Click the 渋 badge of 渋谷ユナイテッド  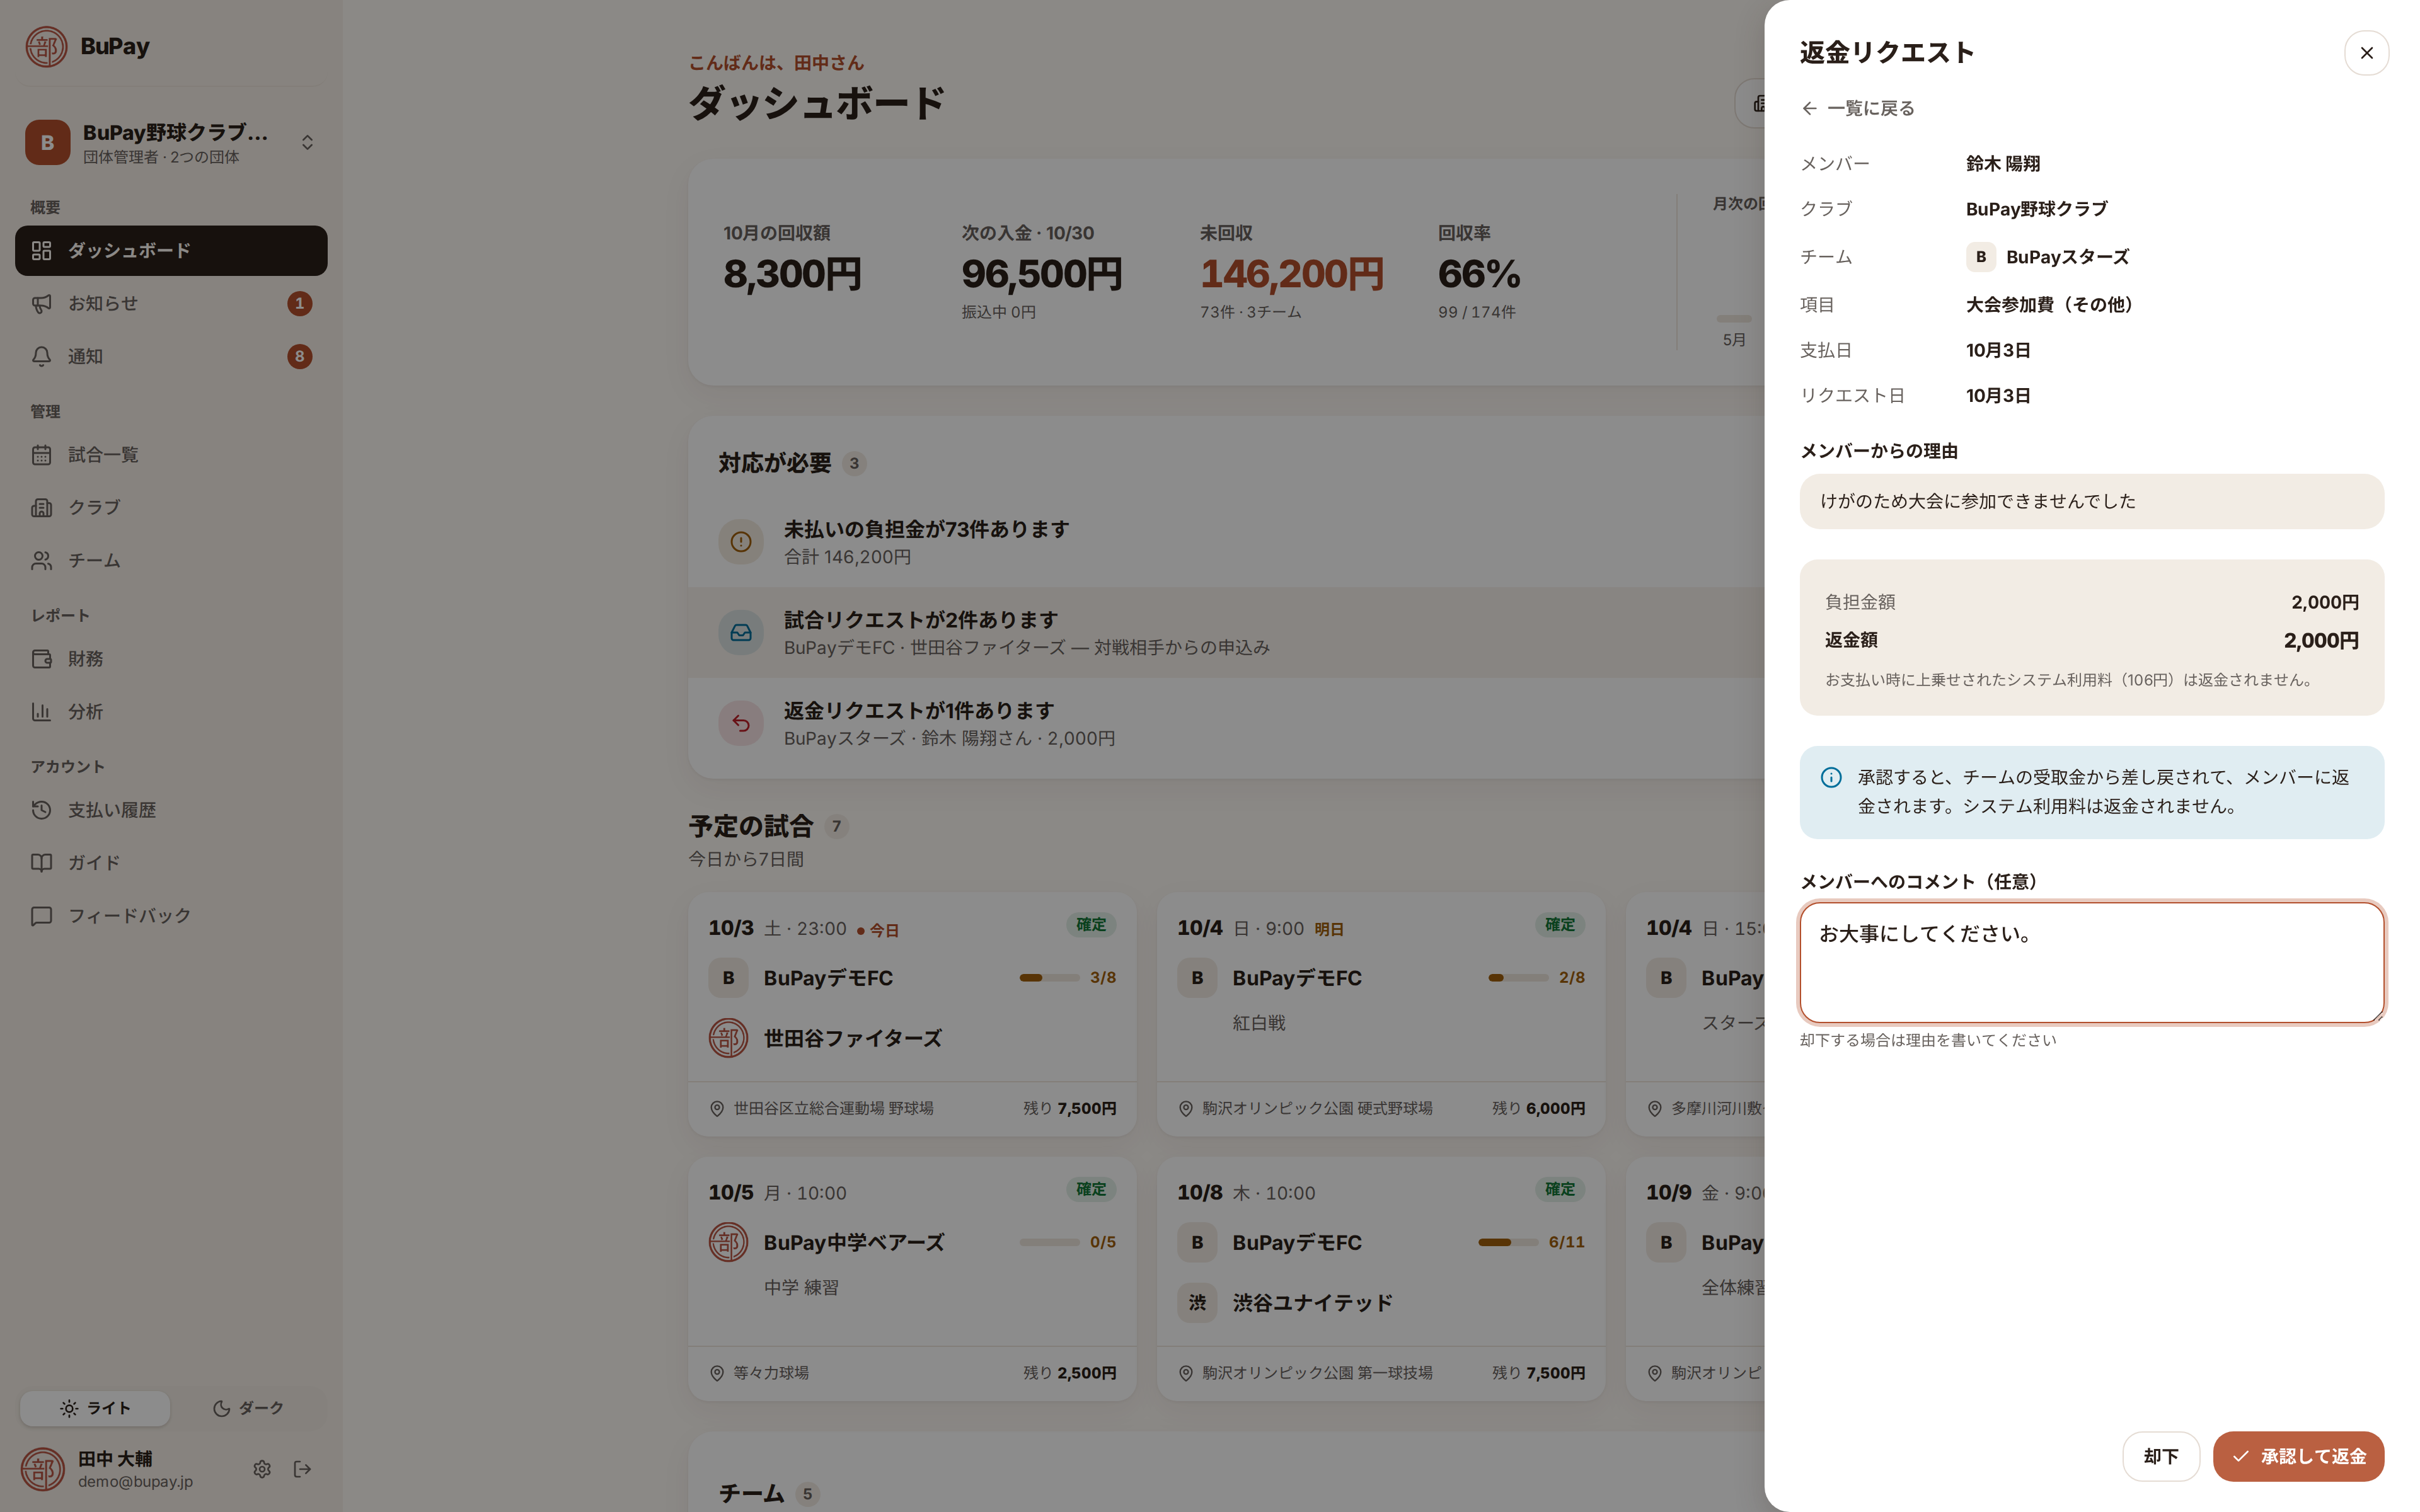[1197, 1303]
